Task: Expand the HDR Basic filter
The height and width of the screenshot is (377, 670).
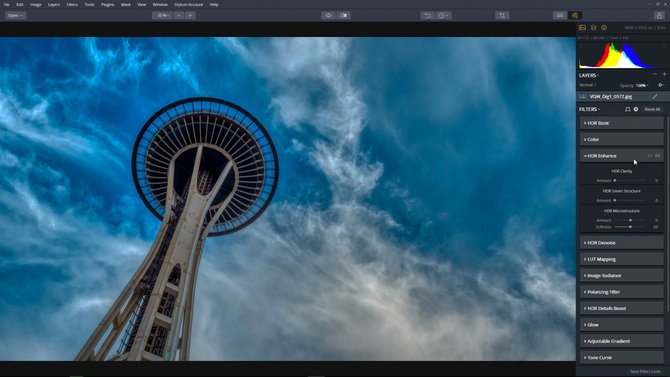Action: (x=622, y=123)
